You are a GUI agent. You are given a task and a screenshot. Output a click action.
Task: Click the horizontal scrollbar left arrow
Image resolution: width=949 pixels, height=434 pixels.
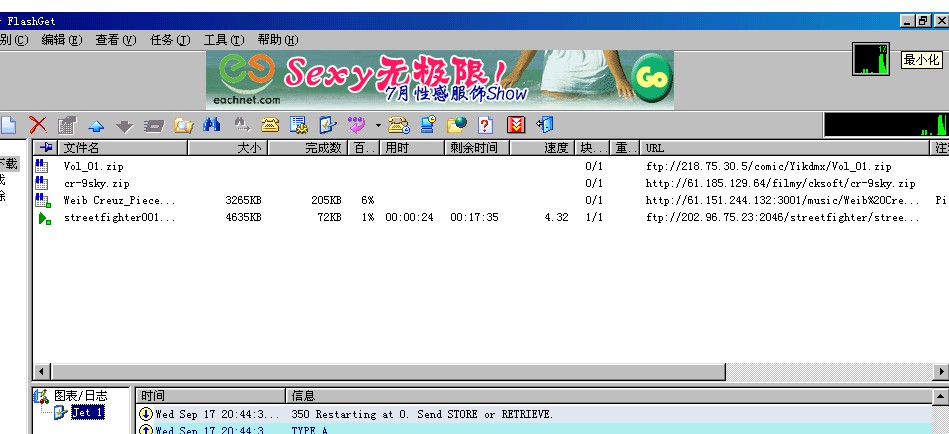(x=41, y=371)
